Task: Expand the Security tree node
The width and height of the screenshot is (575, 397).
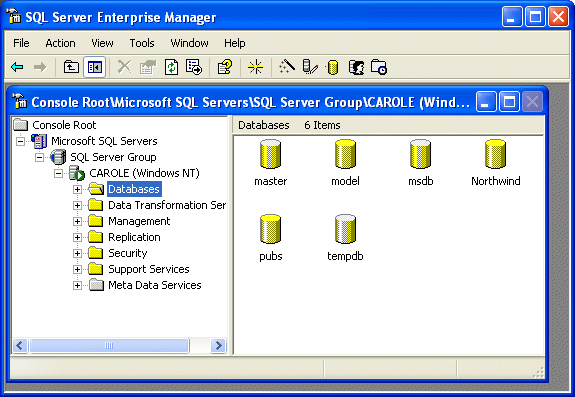Action: pos(77,253)
